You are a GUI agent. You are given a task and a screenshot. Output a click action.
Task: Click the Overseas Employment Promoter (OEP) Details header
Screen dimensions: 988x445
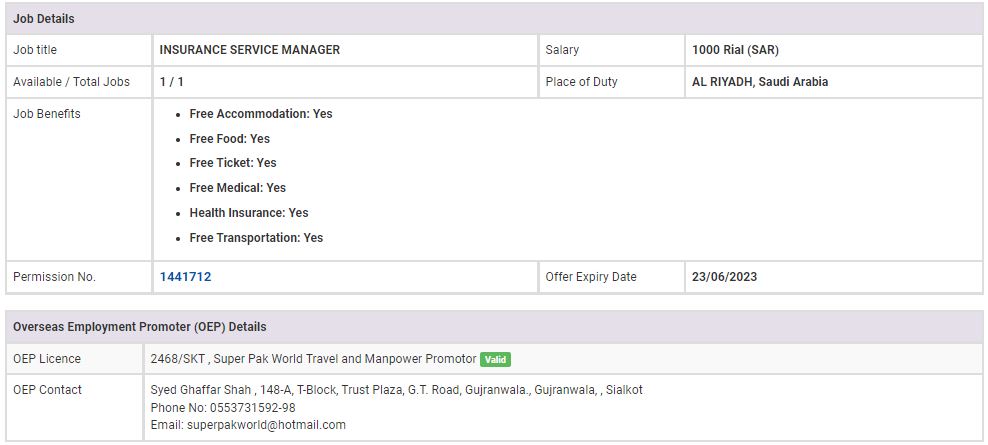click(140, 327)
